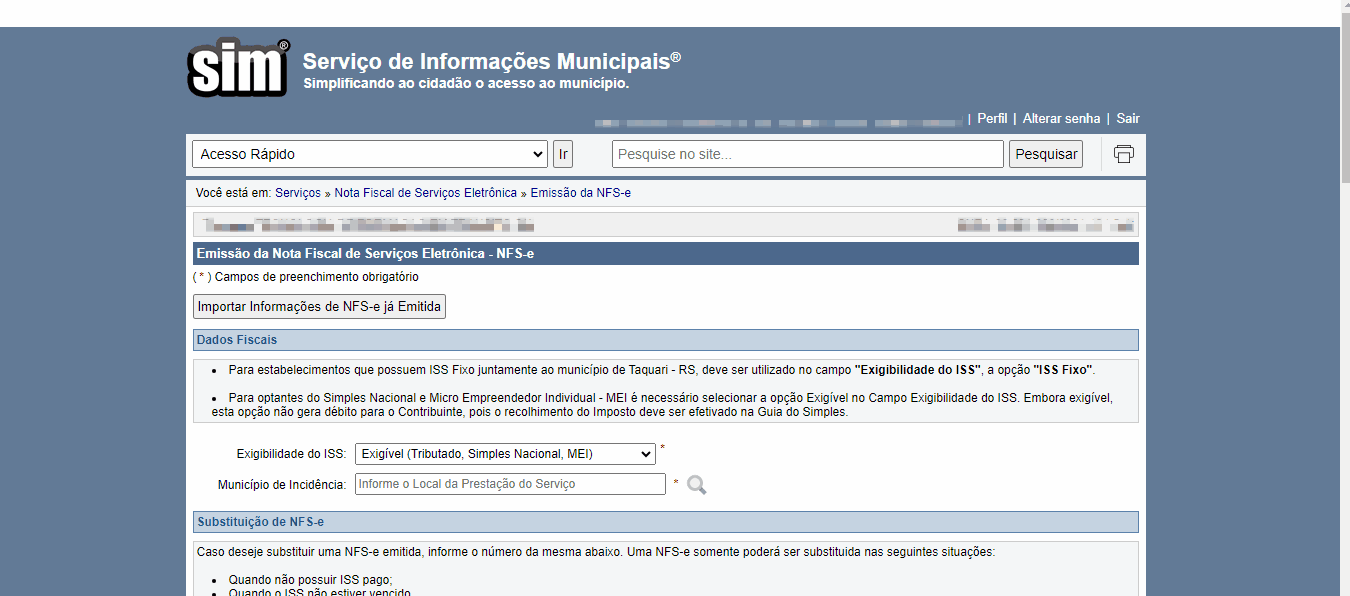1350x596 pixels.
Task: Click the Pesquisar button
Action: tap(1046, 154)
